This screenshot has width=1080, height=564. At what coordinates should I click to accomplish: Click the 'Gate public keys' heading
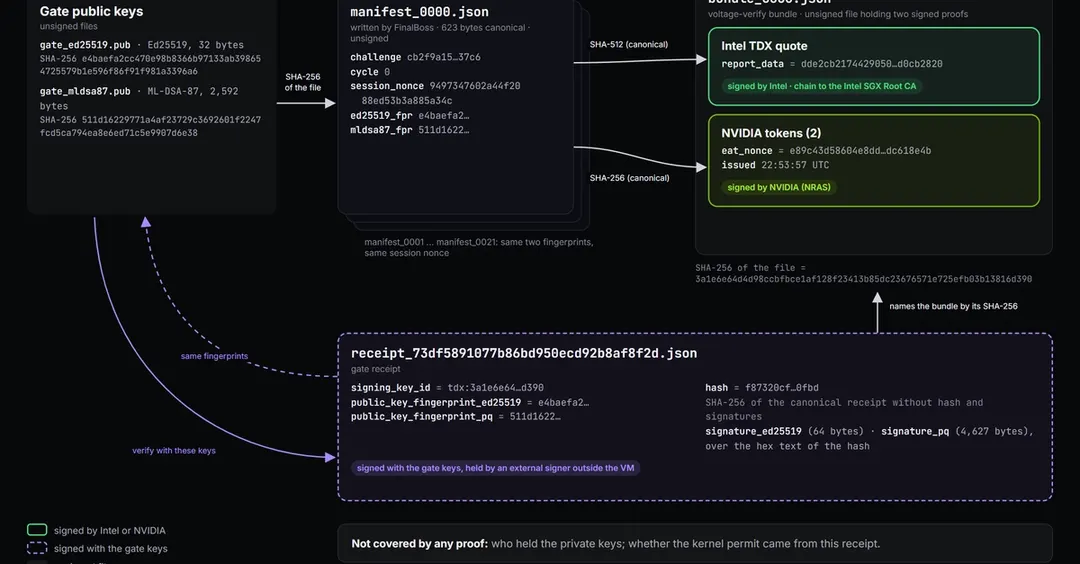(x=92, y=11)
